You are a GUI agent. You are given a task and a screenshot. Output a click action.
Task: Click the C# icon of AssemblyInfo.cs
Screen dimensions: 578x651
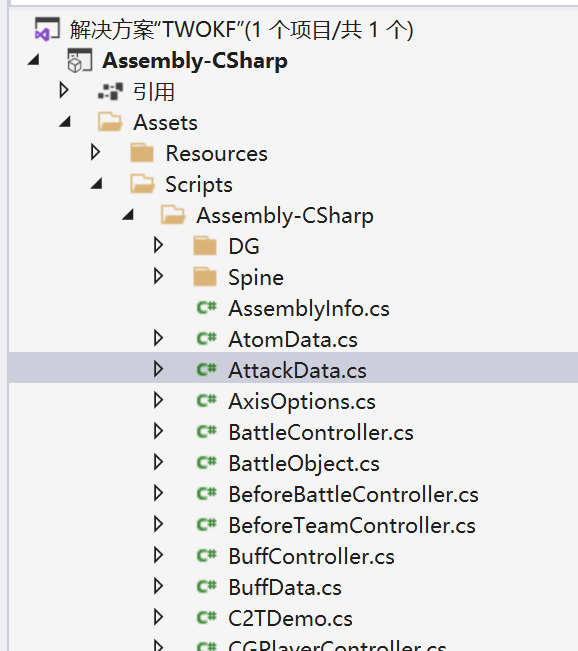click(x=206, y=308)
